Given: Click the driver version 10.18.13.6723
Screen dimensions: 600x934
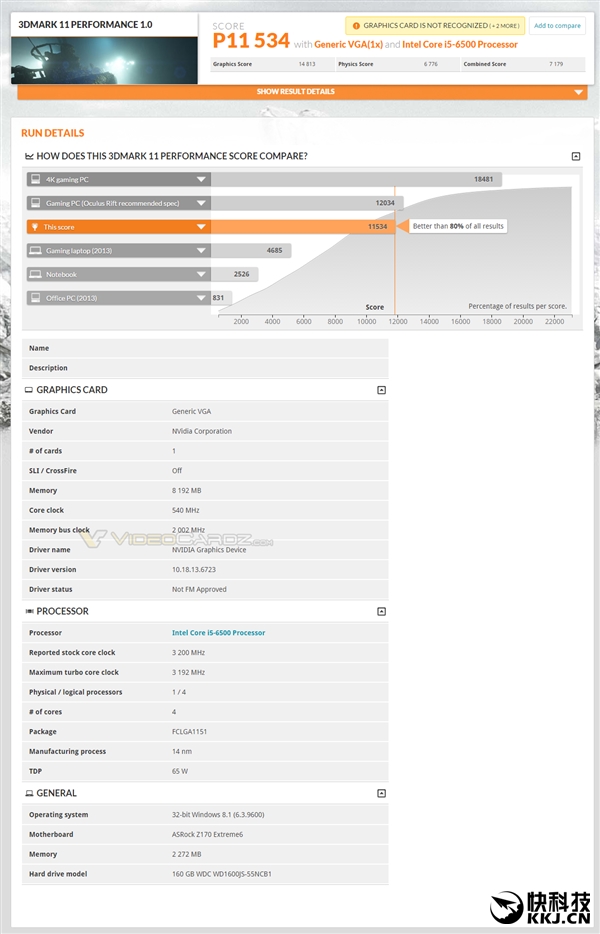Looking at the screenshot, I should 194,569.
